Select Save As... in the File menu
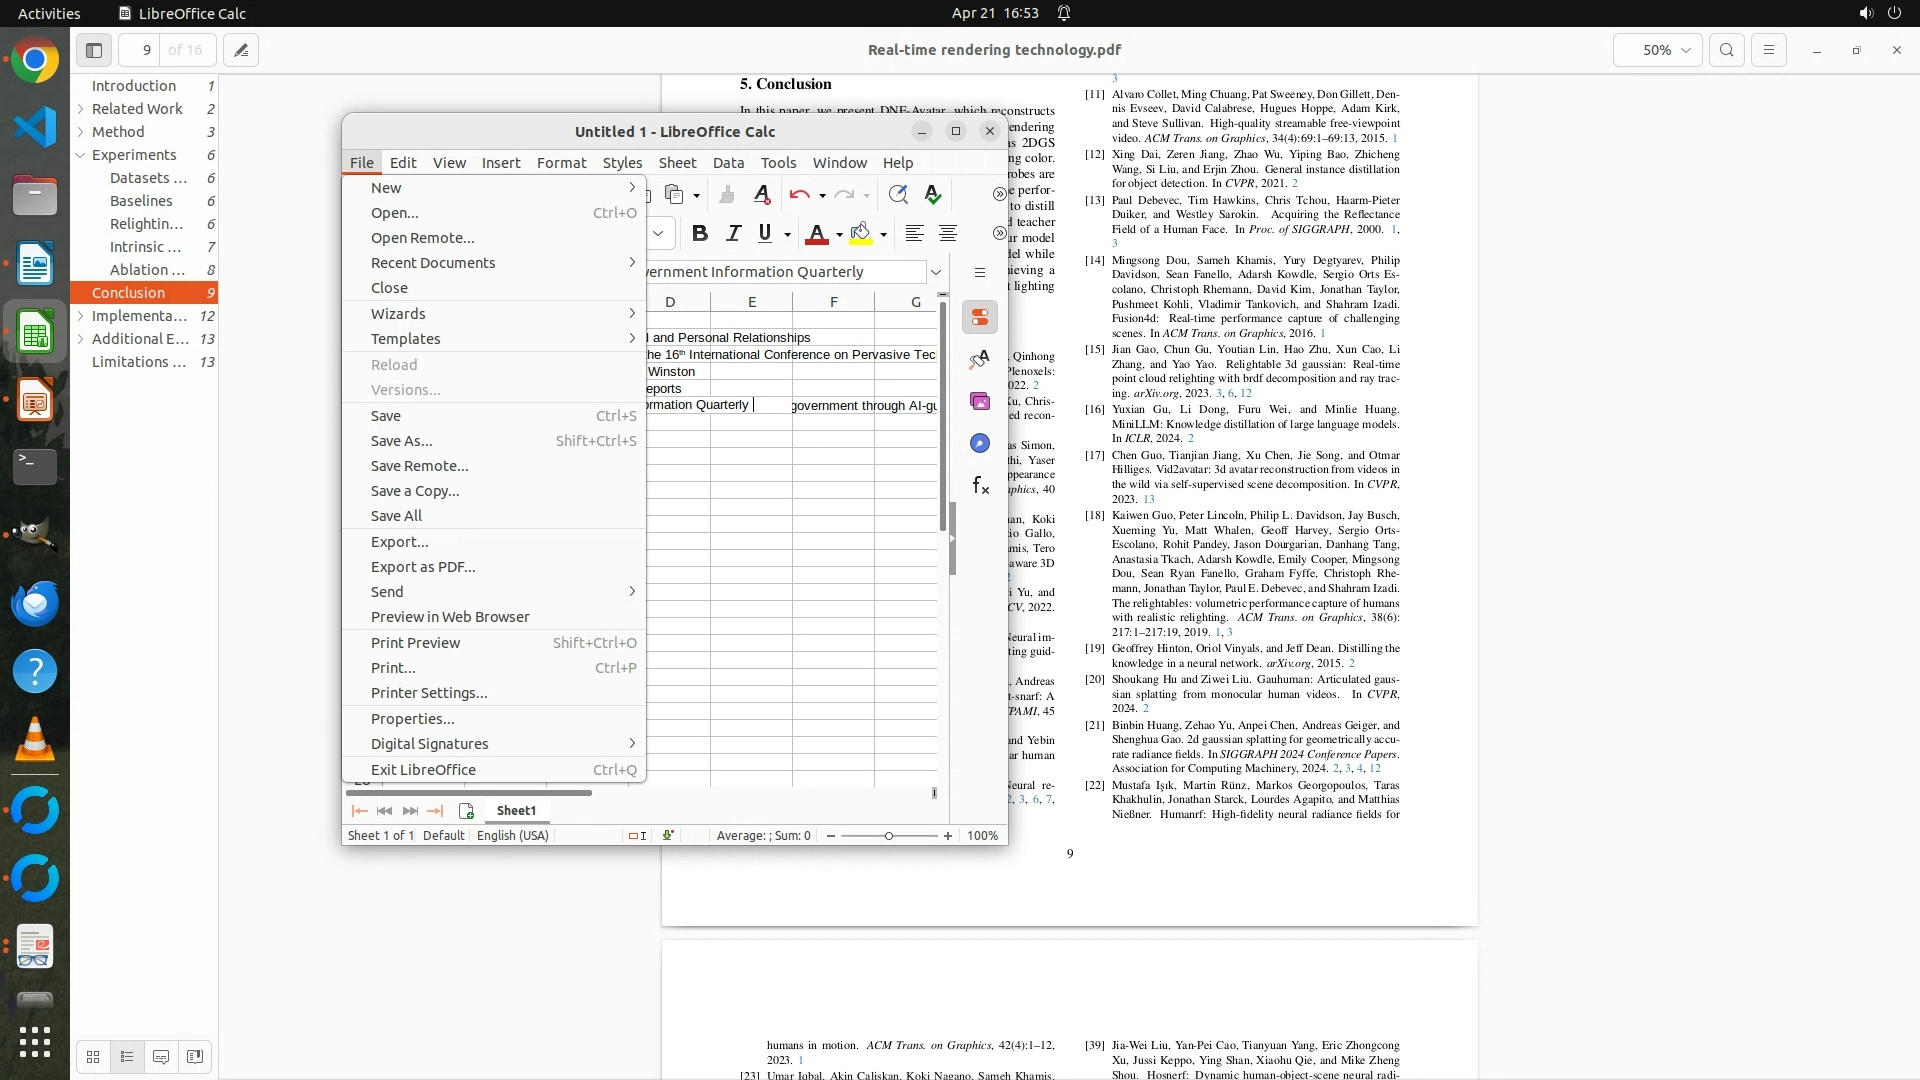The width and height of the screenshot is (1920, 1080). (401, 441)
